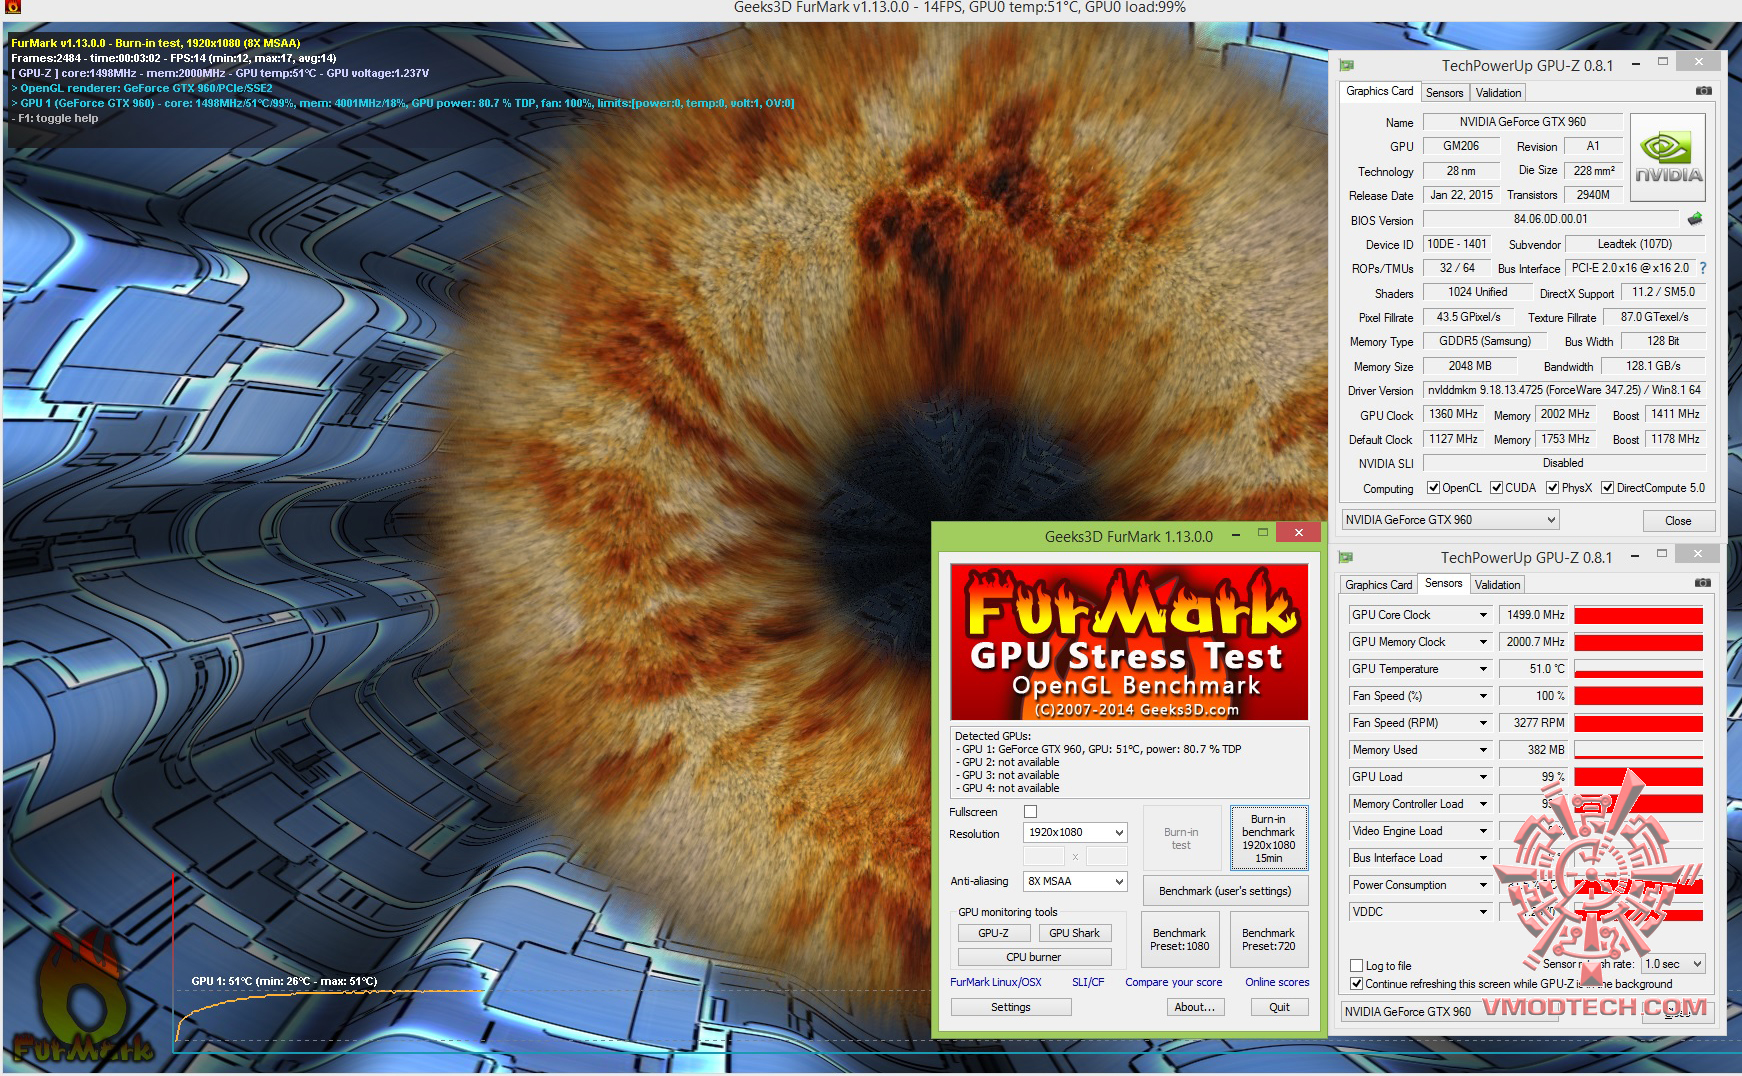Click the GPU-Z icon in the Sensors window title bar
The image size is (1742, 1076).
coord(1346,557)
